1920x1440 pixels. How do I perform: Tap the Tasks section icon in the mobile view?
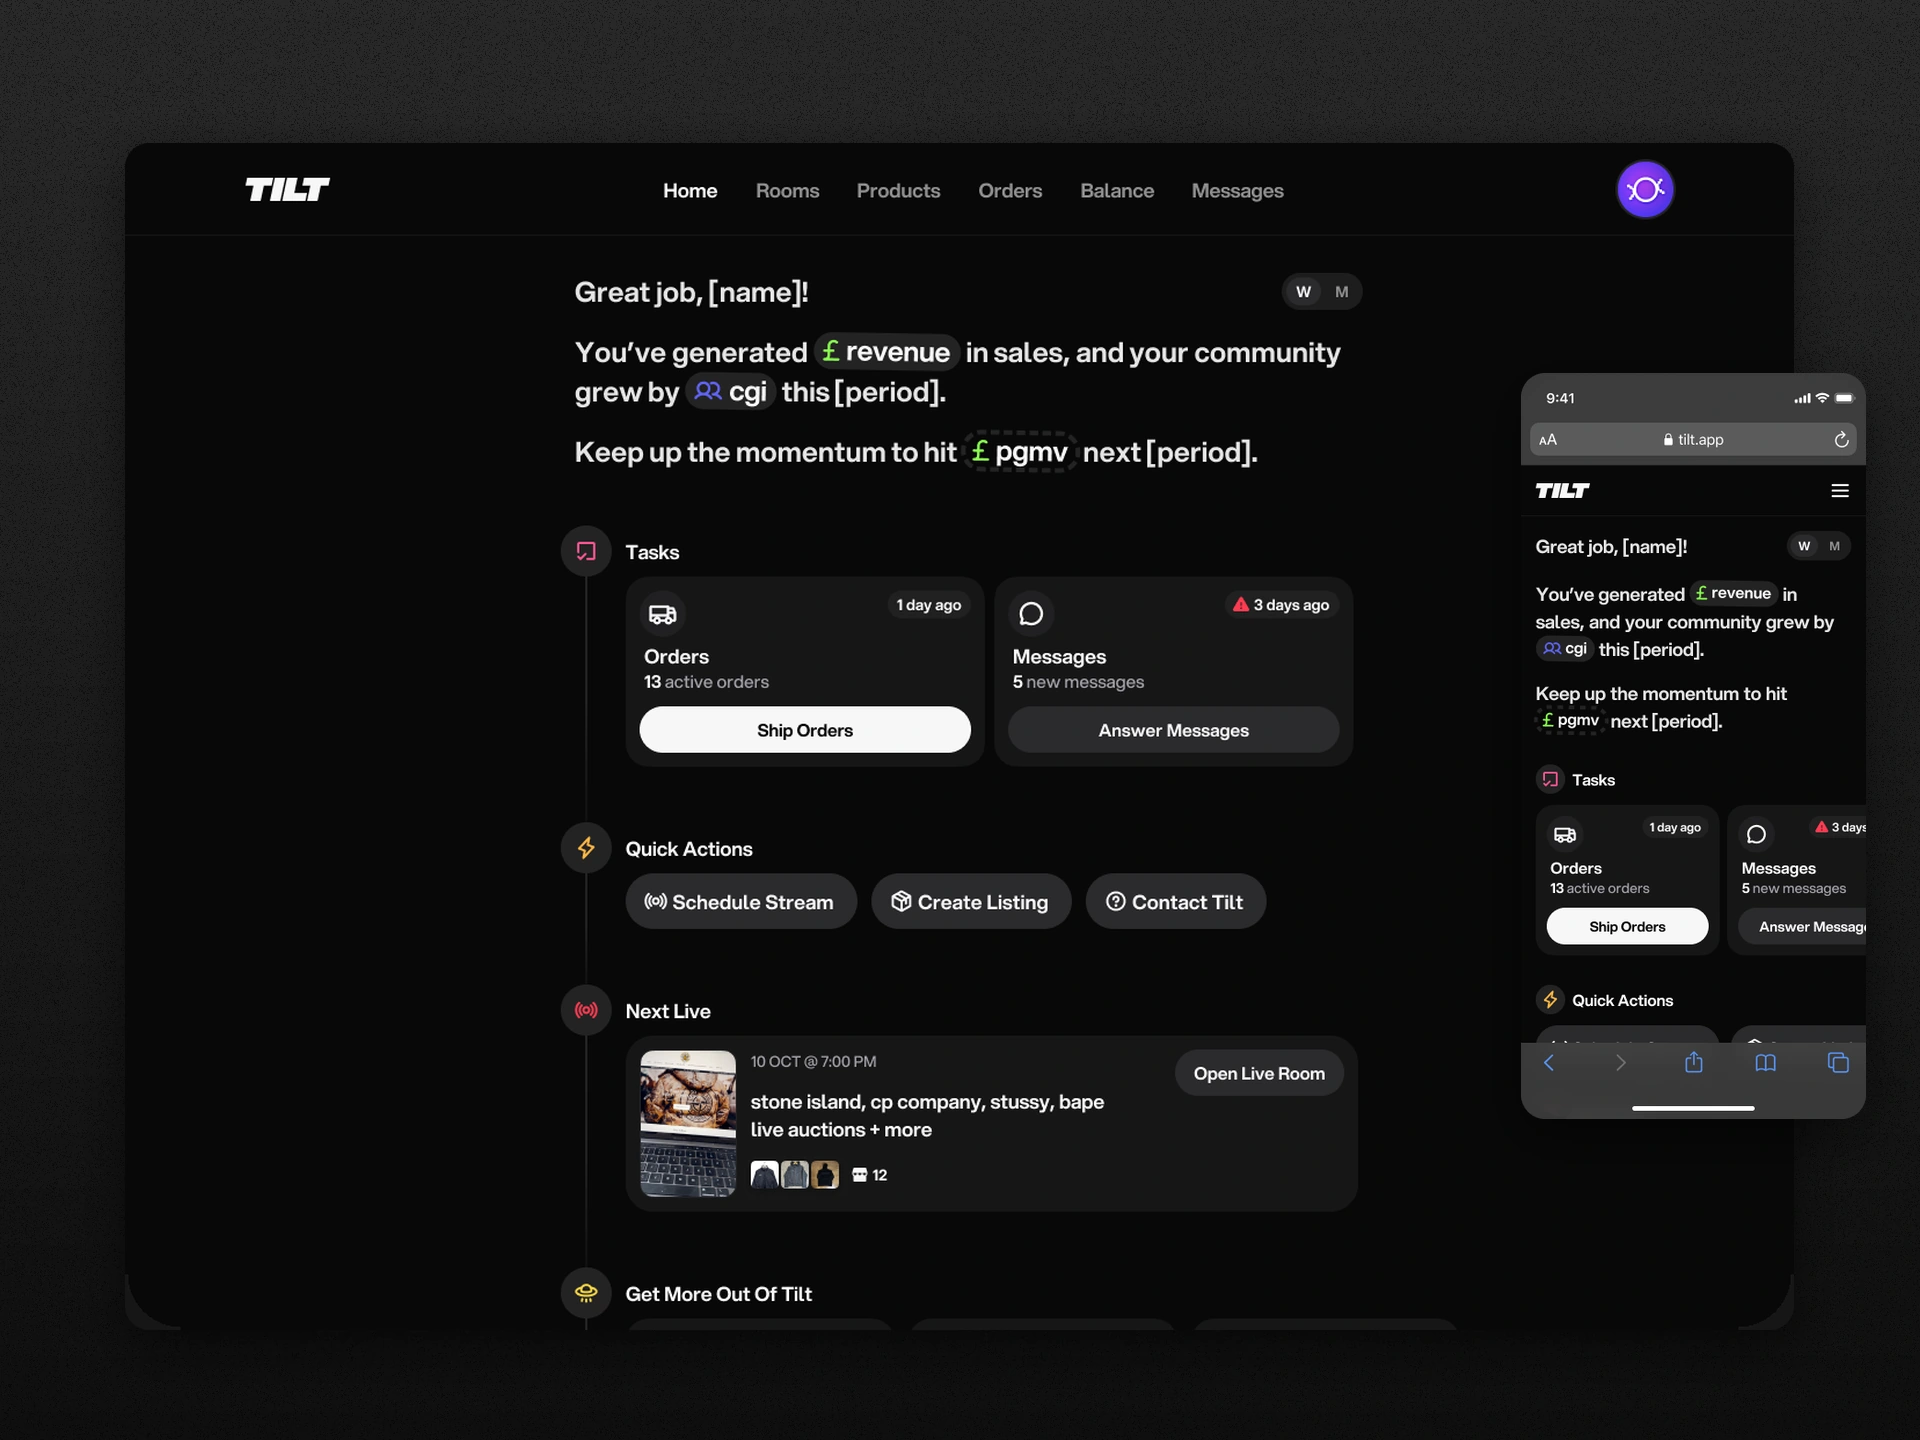pos(1550,779)
